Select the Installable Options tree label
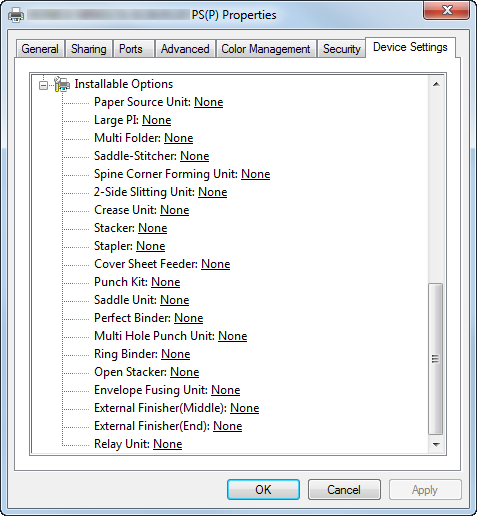This screenshot has width=477, height=516. tap(124, 84)
